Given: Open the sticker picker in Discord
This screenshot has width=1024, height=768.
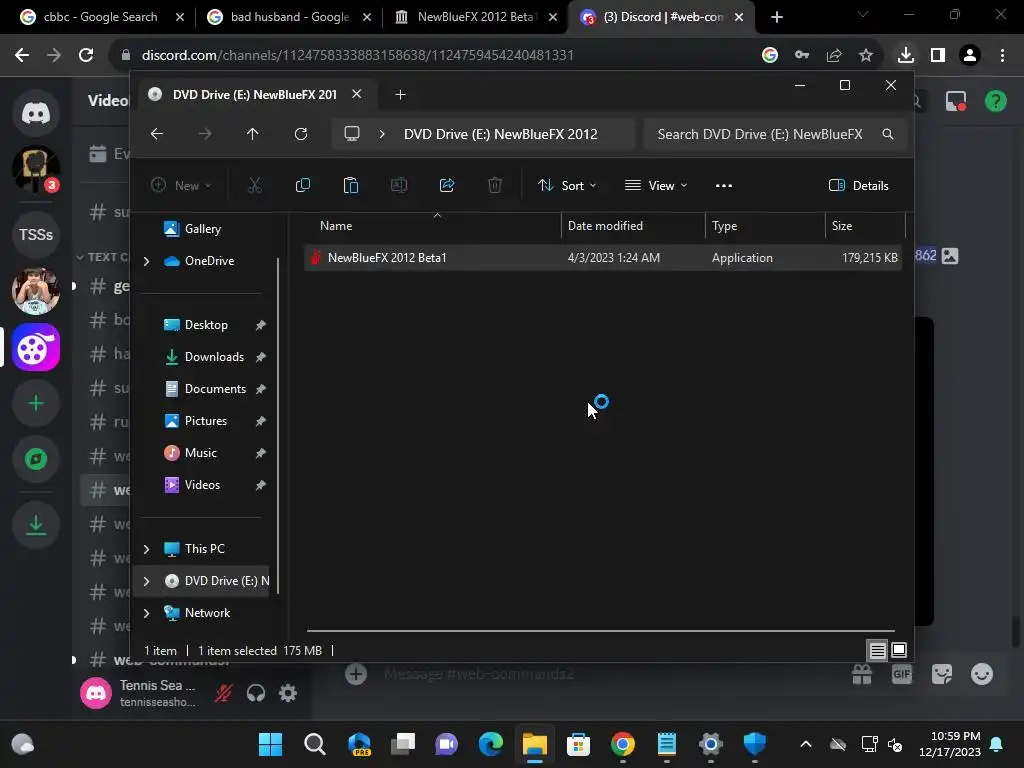Looking at the screenshot, I should tap(942, 674).
